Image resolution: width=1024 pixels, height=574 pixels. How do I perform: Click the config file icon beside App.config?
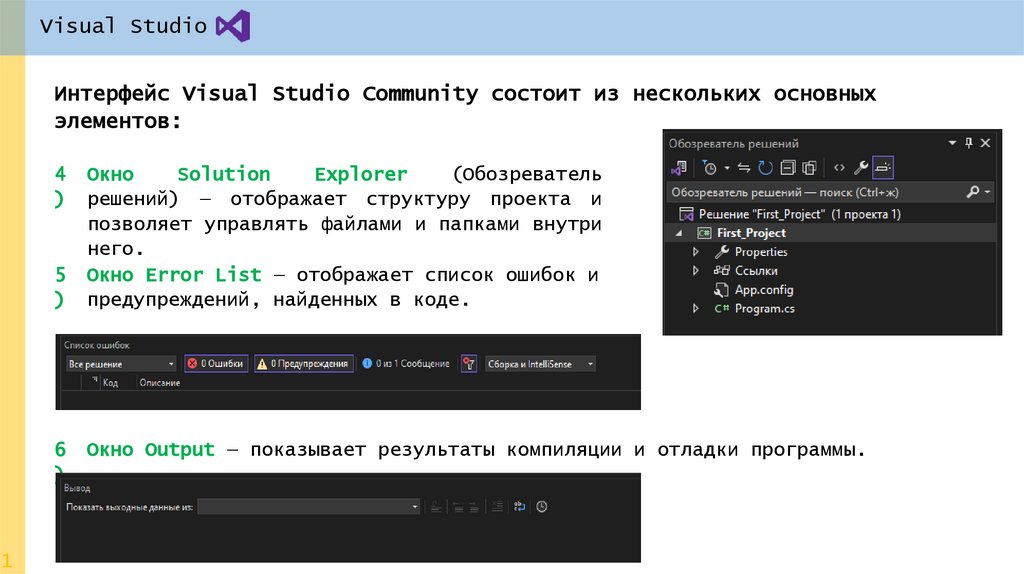tap(722, 290)
